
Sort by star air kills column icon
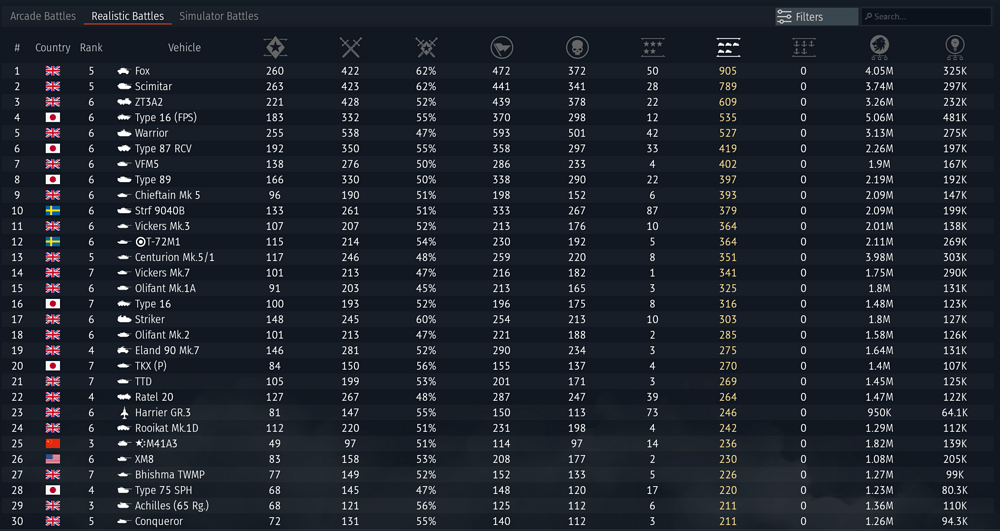tap(652, 47)
